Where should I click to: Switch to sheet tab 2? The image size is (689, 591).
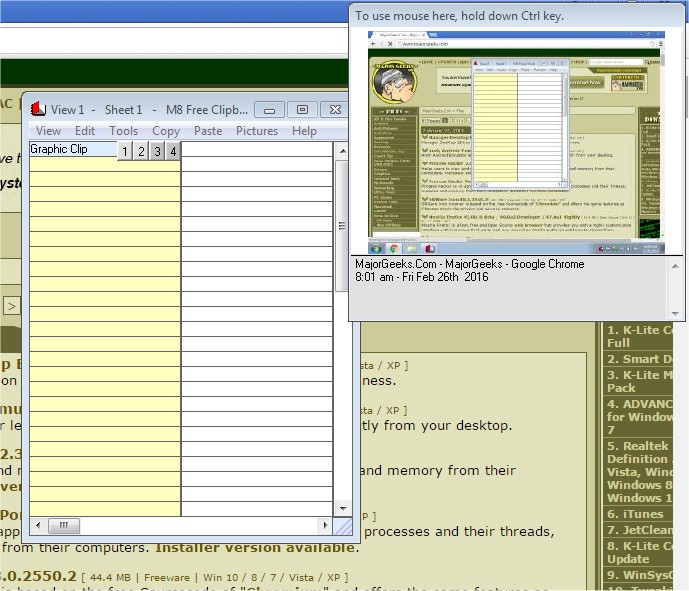141,151
